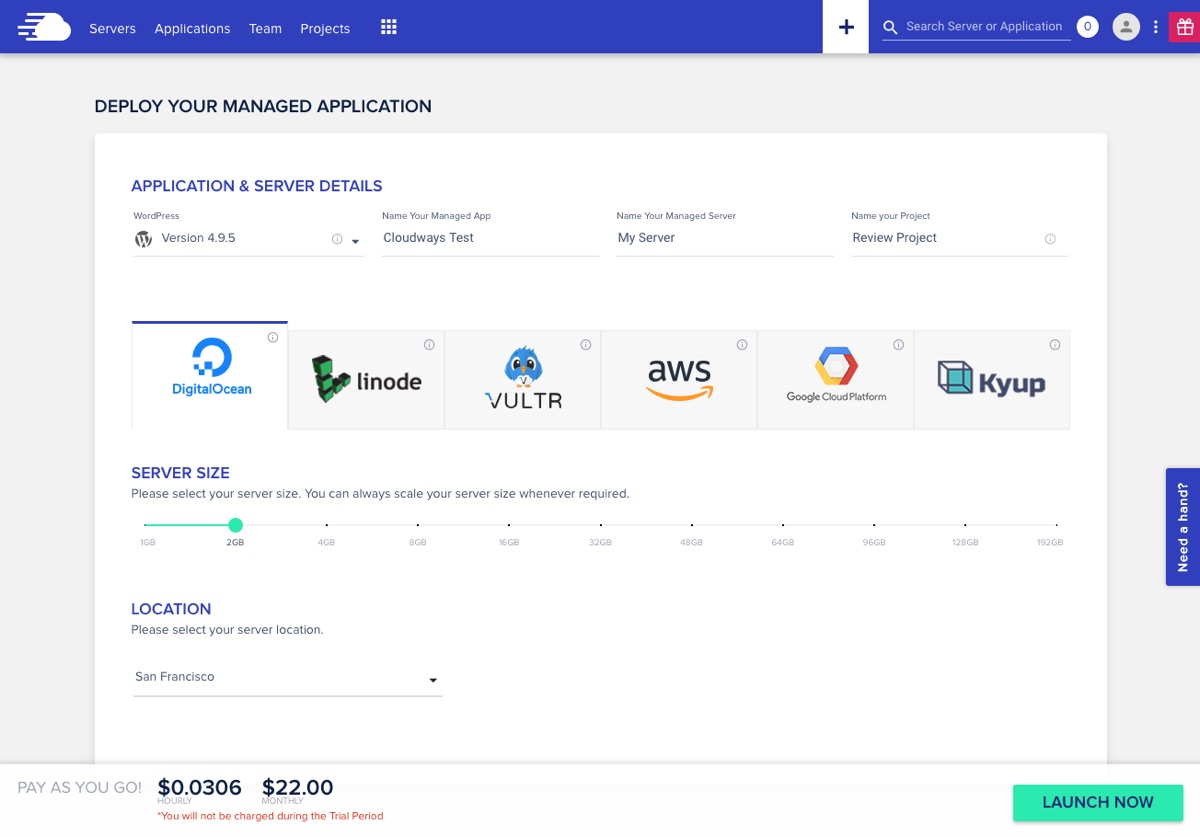Viewport: 1200px width, 837px height.
Task: Click the gift box icon
Action: point(1184,27)
